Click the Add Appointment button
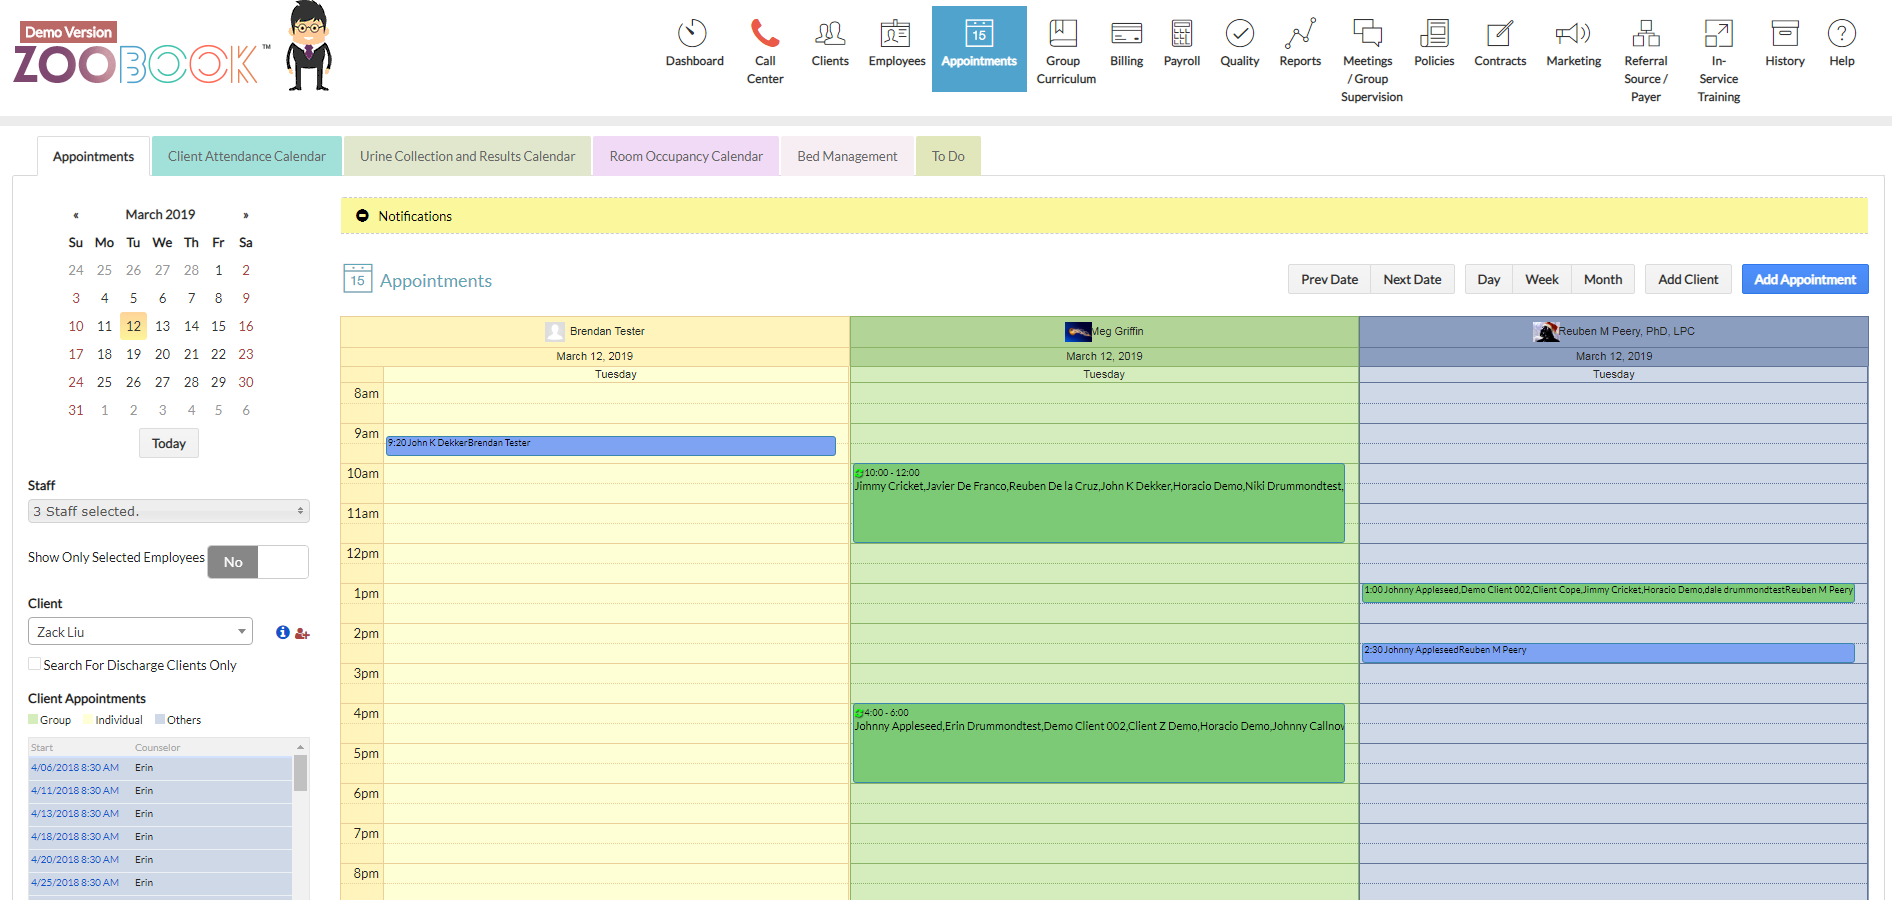The height and width of the screenshot is (900, 1892). click(1804, 279)
